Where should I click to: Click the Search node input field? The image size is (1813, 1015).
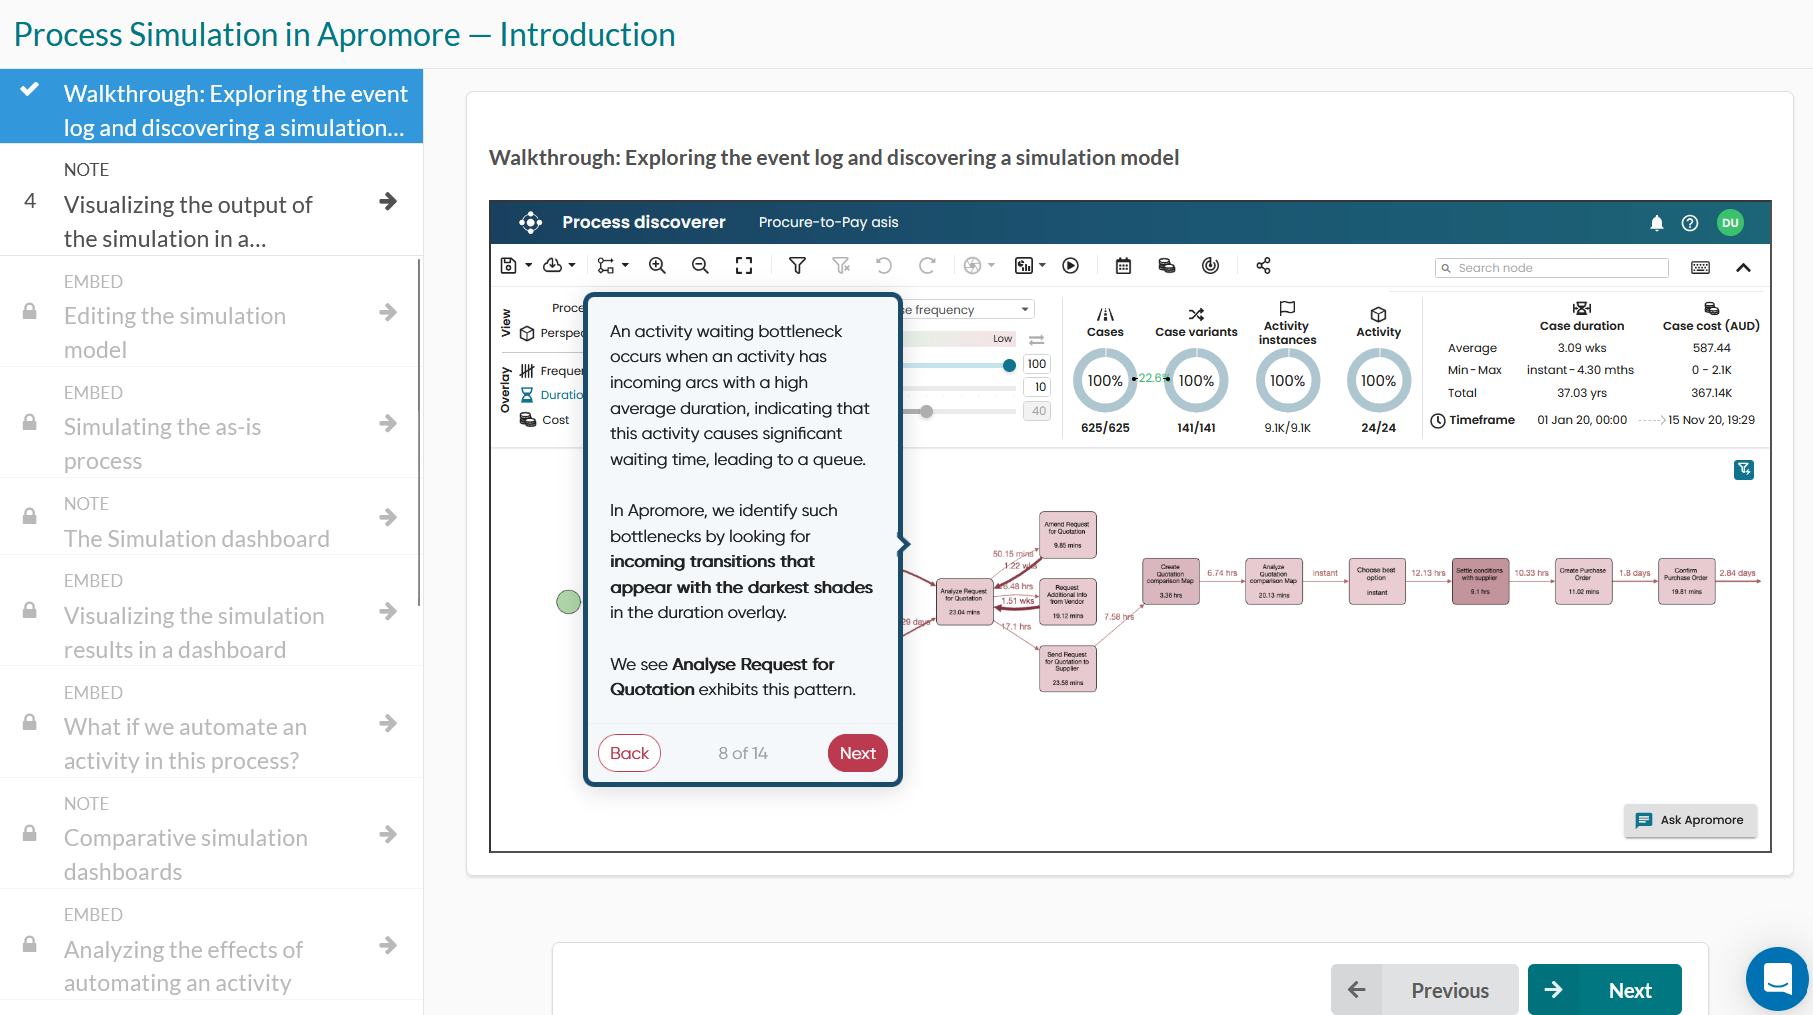click(x=1551, y=267)
